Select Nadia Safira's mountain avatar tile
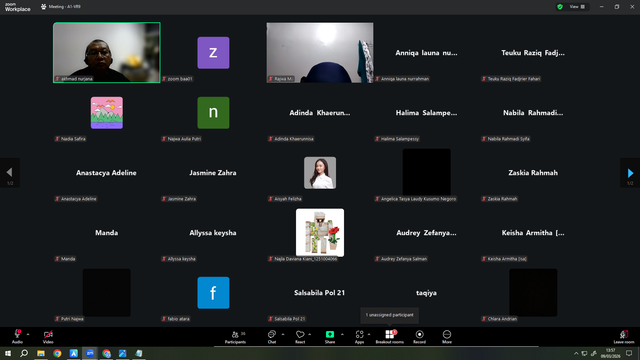Screen dimensions: 640x360 [x=107, y=113]
